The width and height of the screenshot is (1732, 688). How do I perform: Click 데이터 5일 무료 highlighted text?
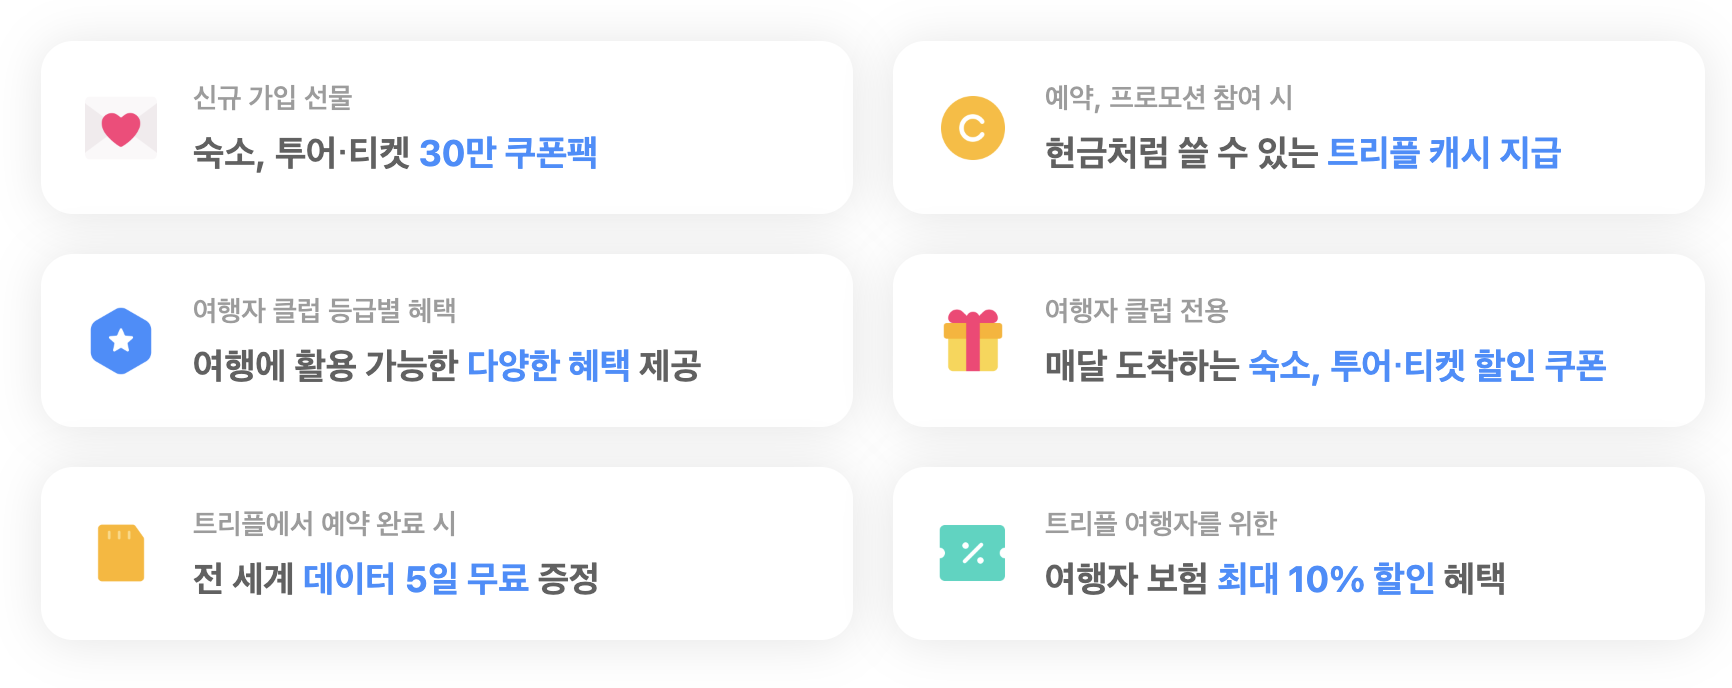click(x=415, y=579)
